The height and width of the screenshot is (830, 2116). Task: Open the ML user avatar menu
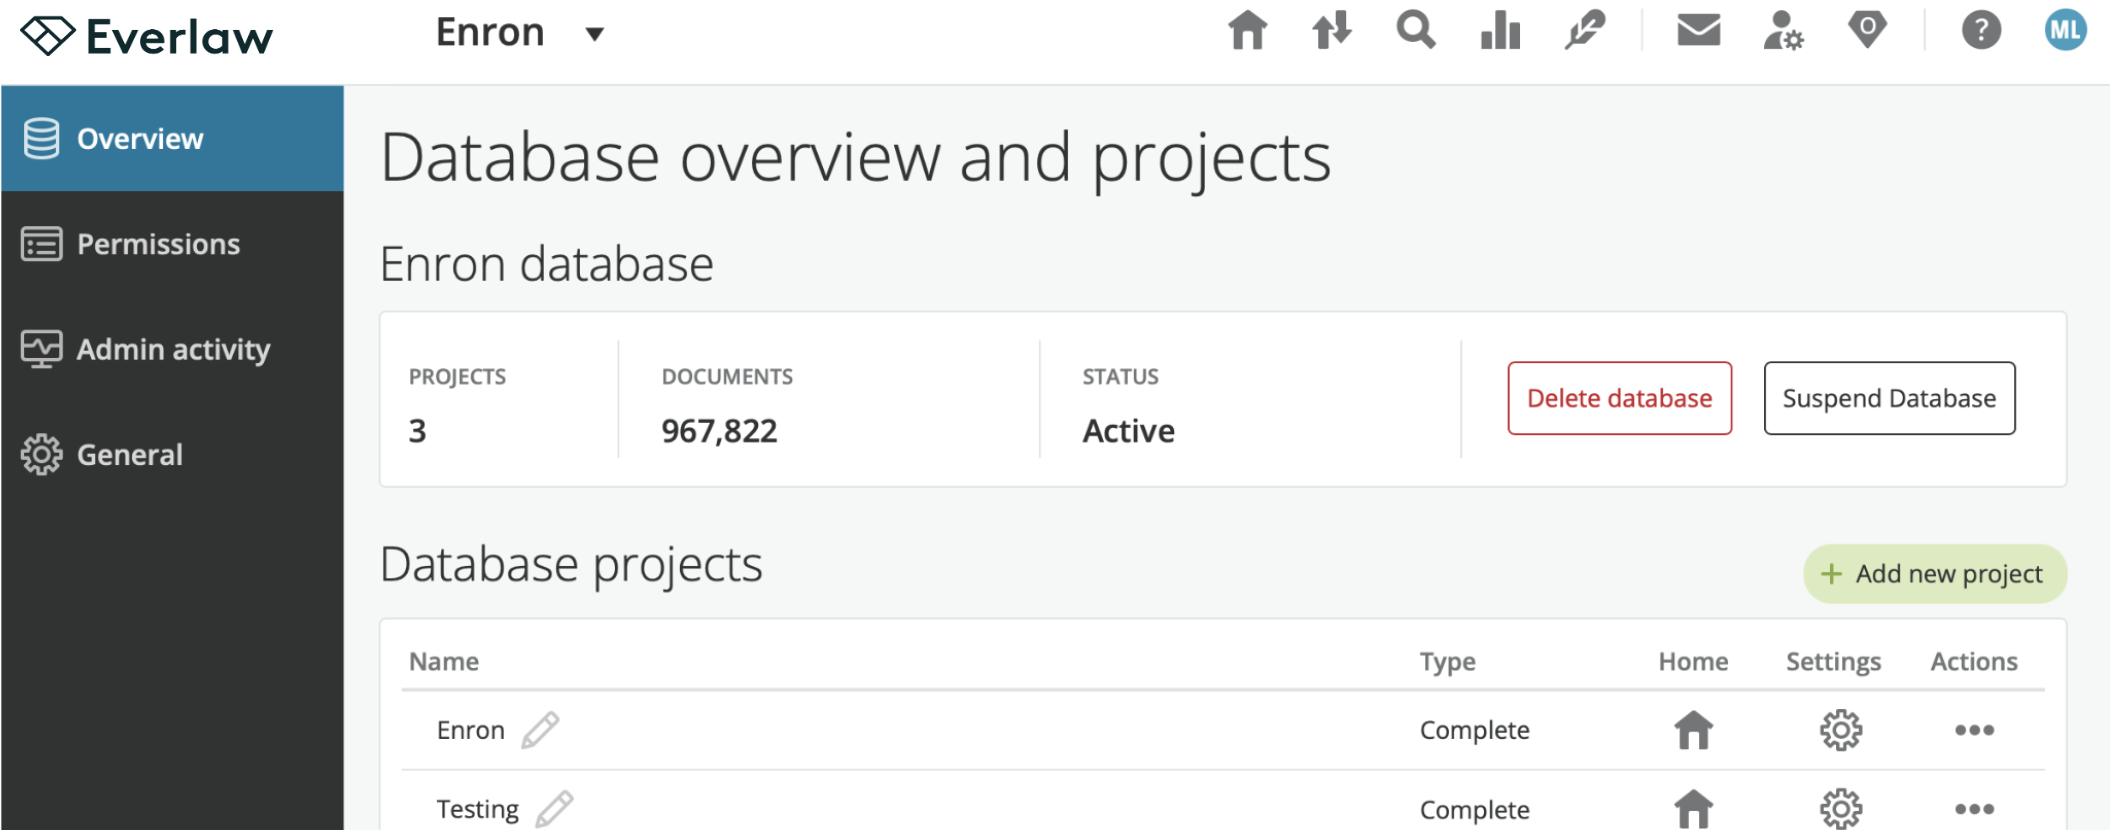click(x=2065, y=30)
